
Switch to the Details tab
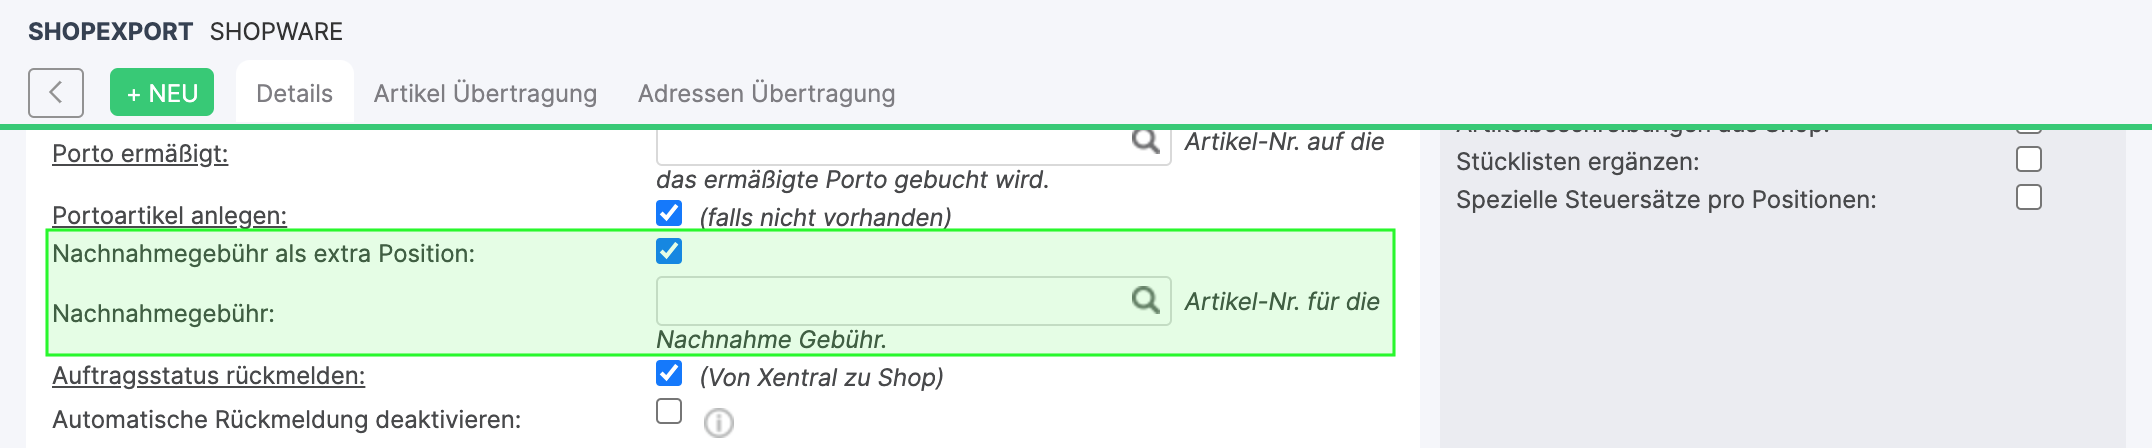(x=294, y=93)
